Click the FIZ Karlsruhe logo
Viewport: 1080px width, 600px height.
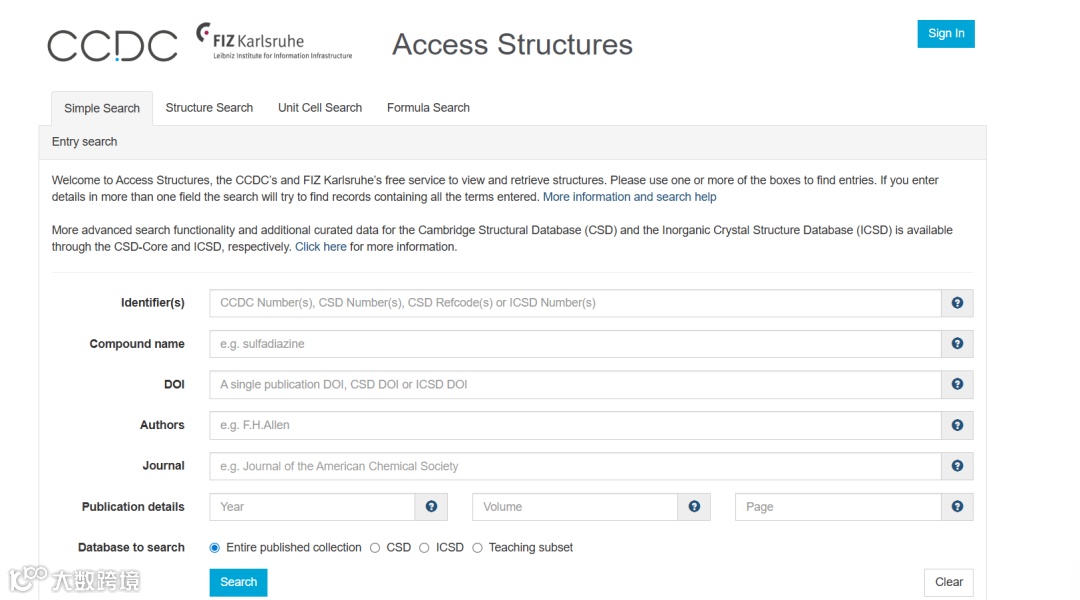274,43
